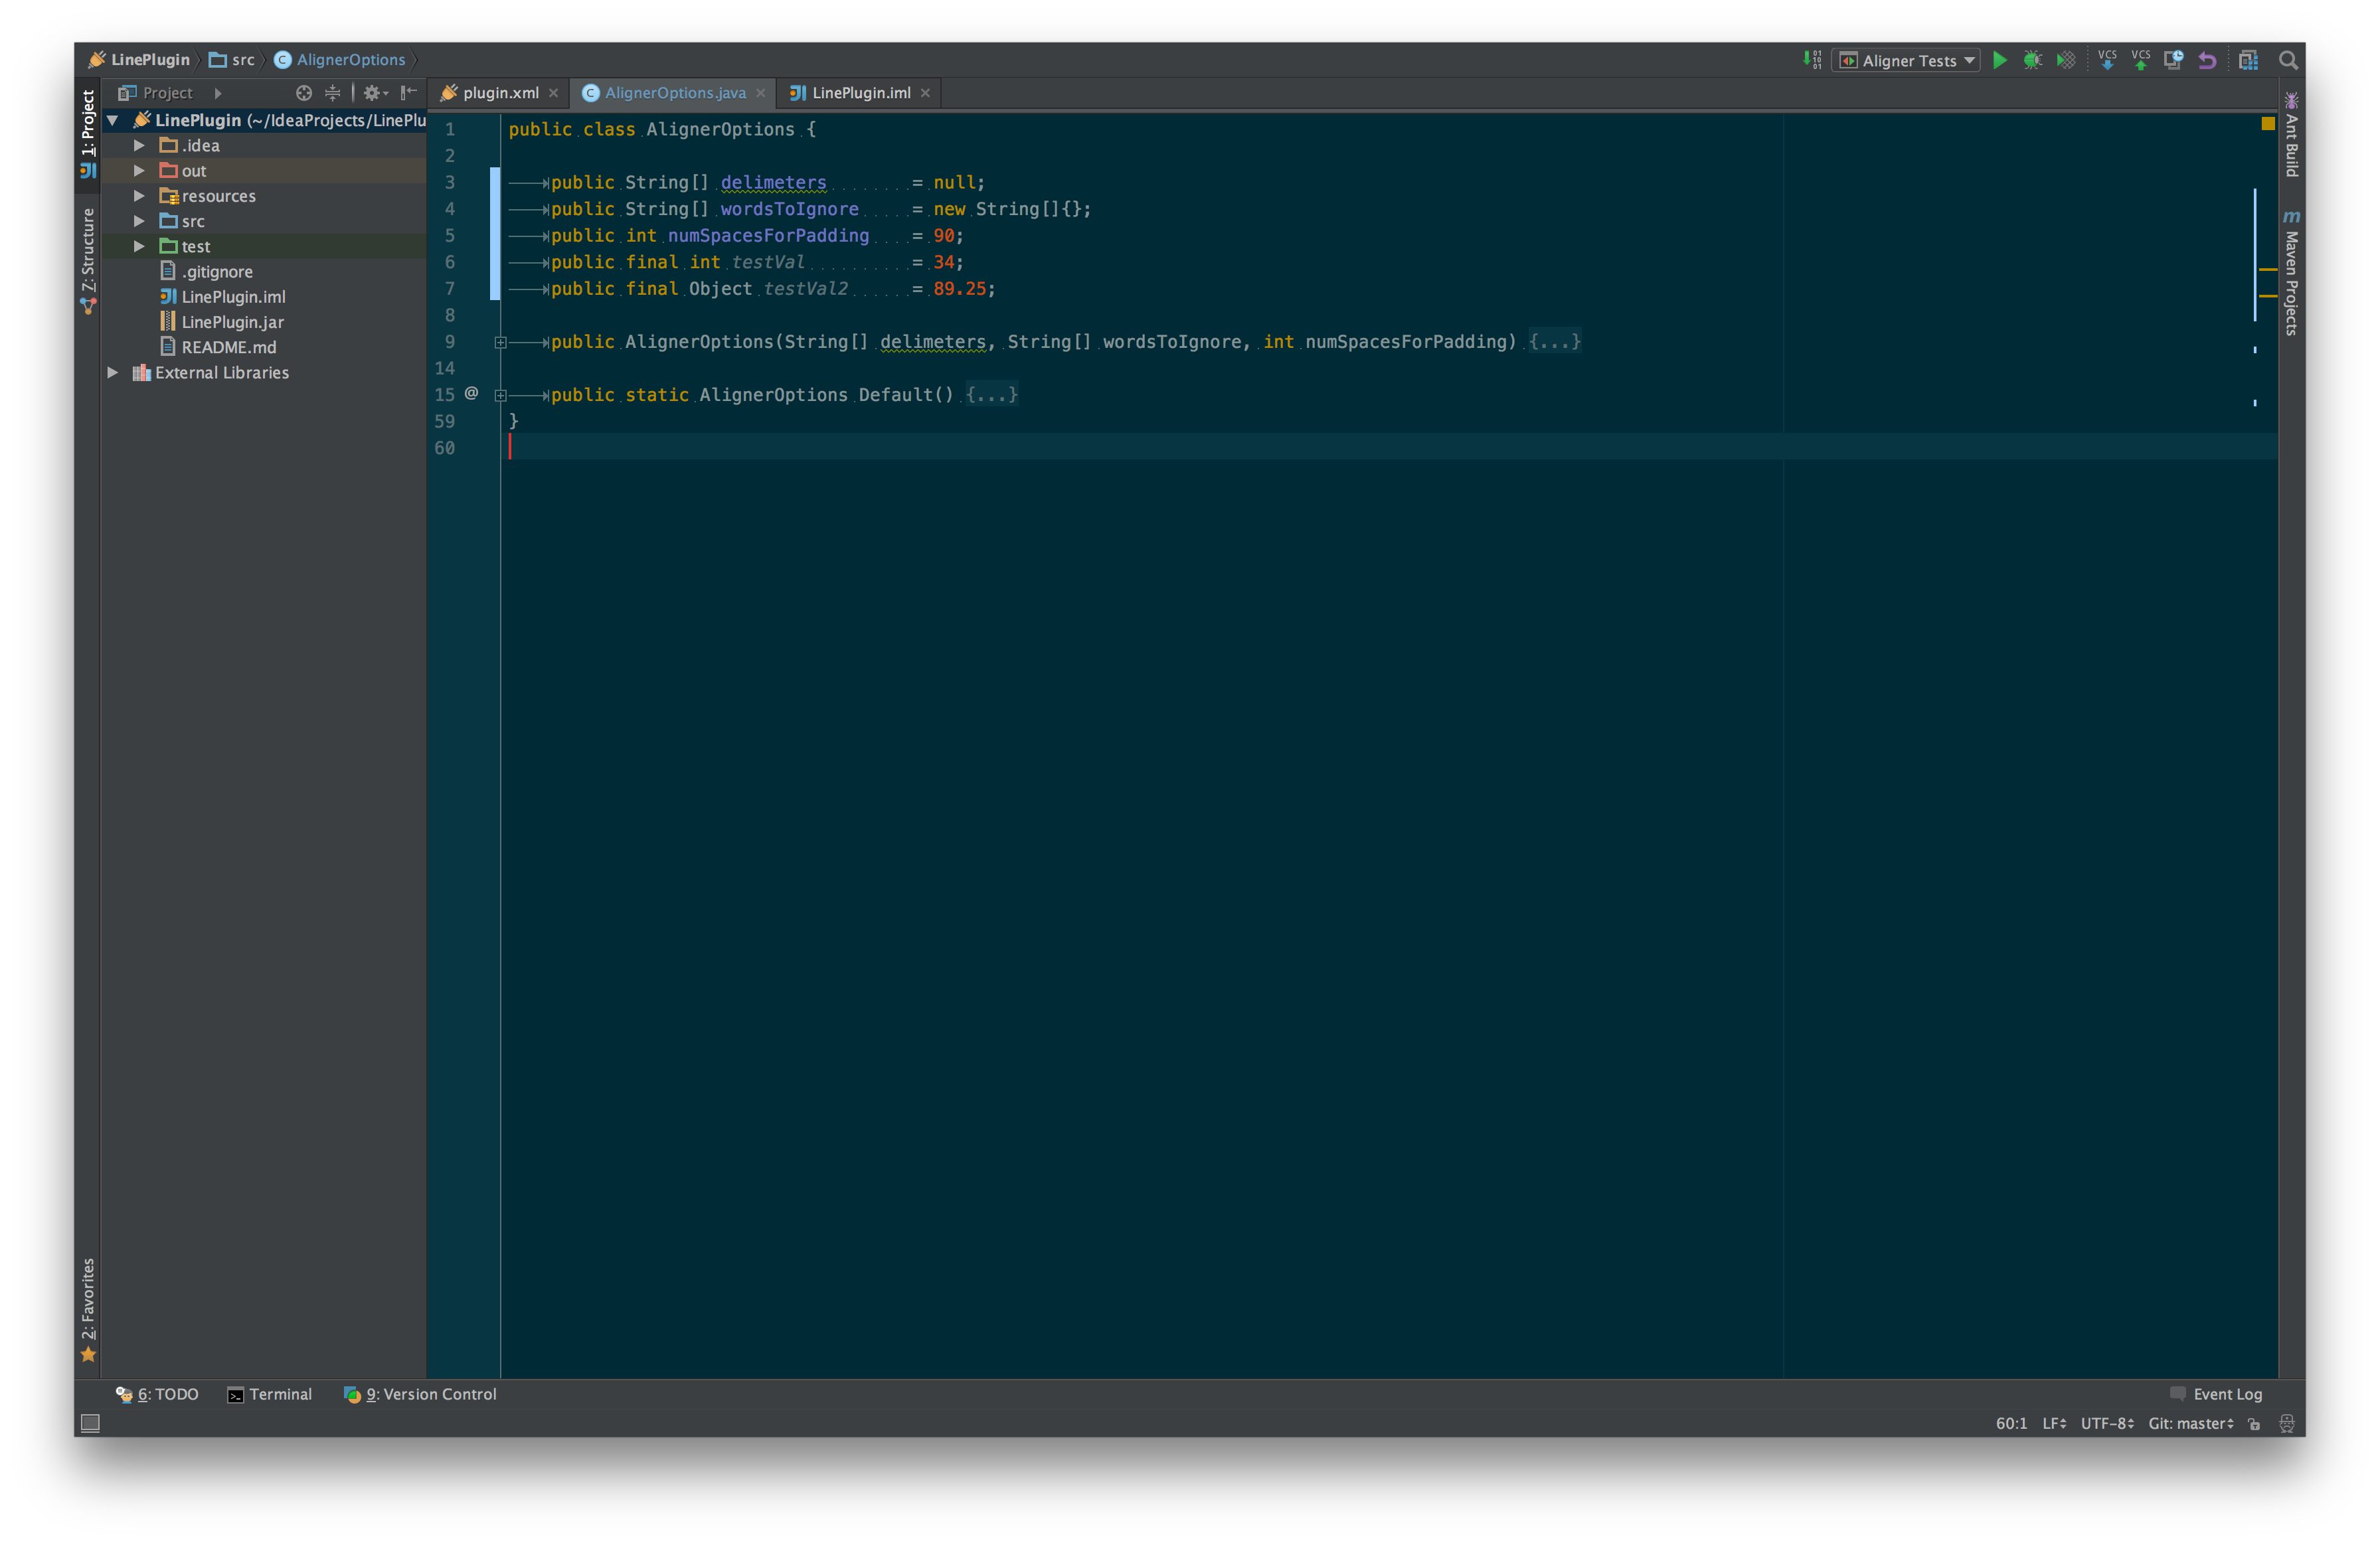Toggle the Structure tool window
Viewport: 2380px width, 1543px height.
pyautogui.click(x=88, y=258)
